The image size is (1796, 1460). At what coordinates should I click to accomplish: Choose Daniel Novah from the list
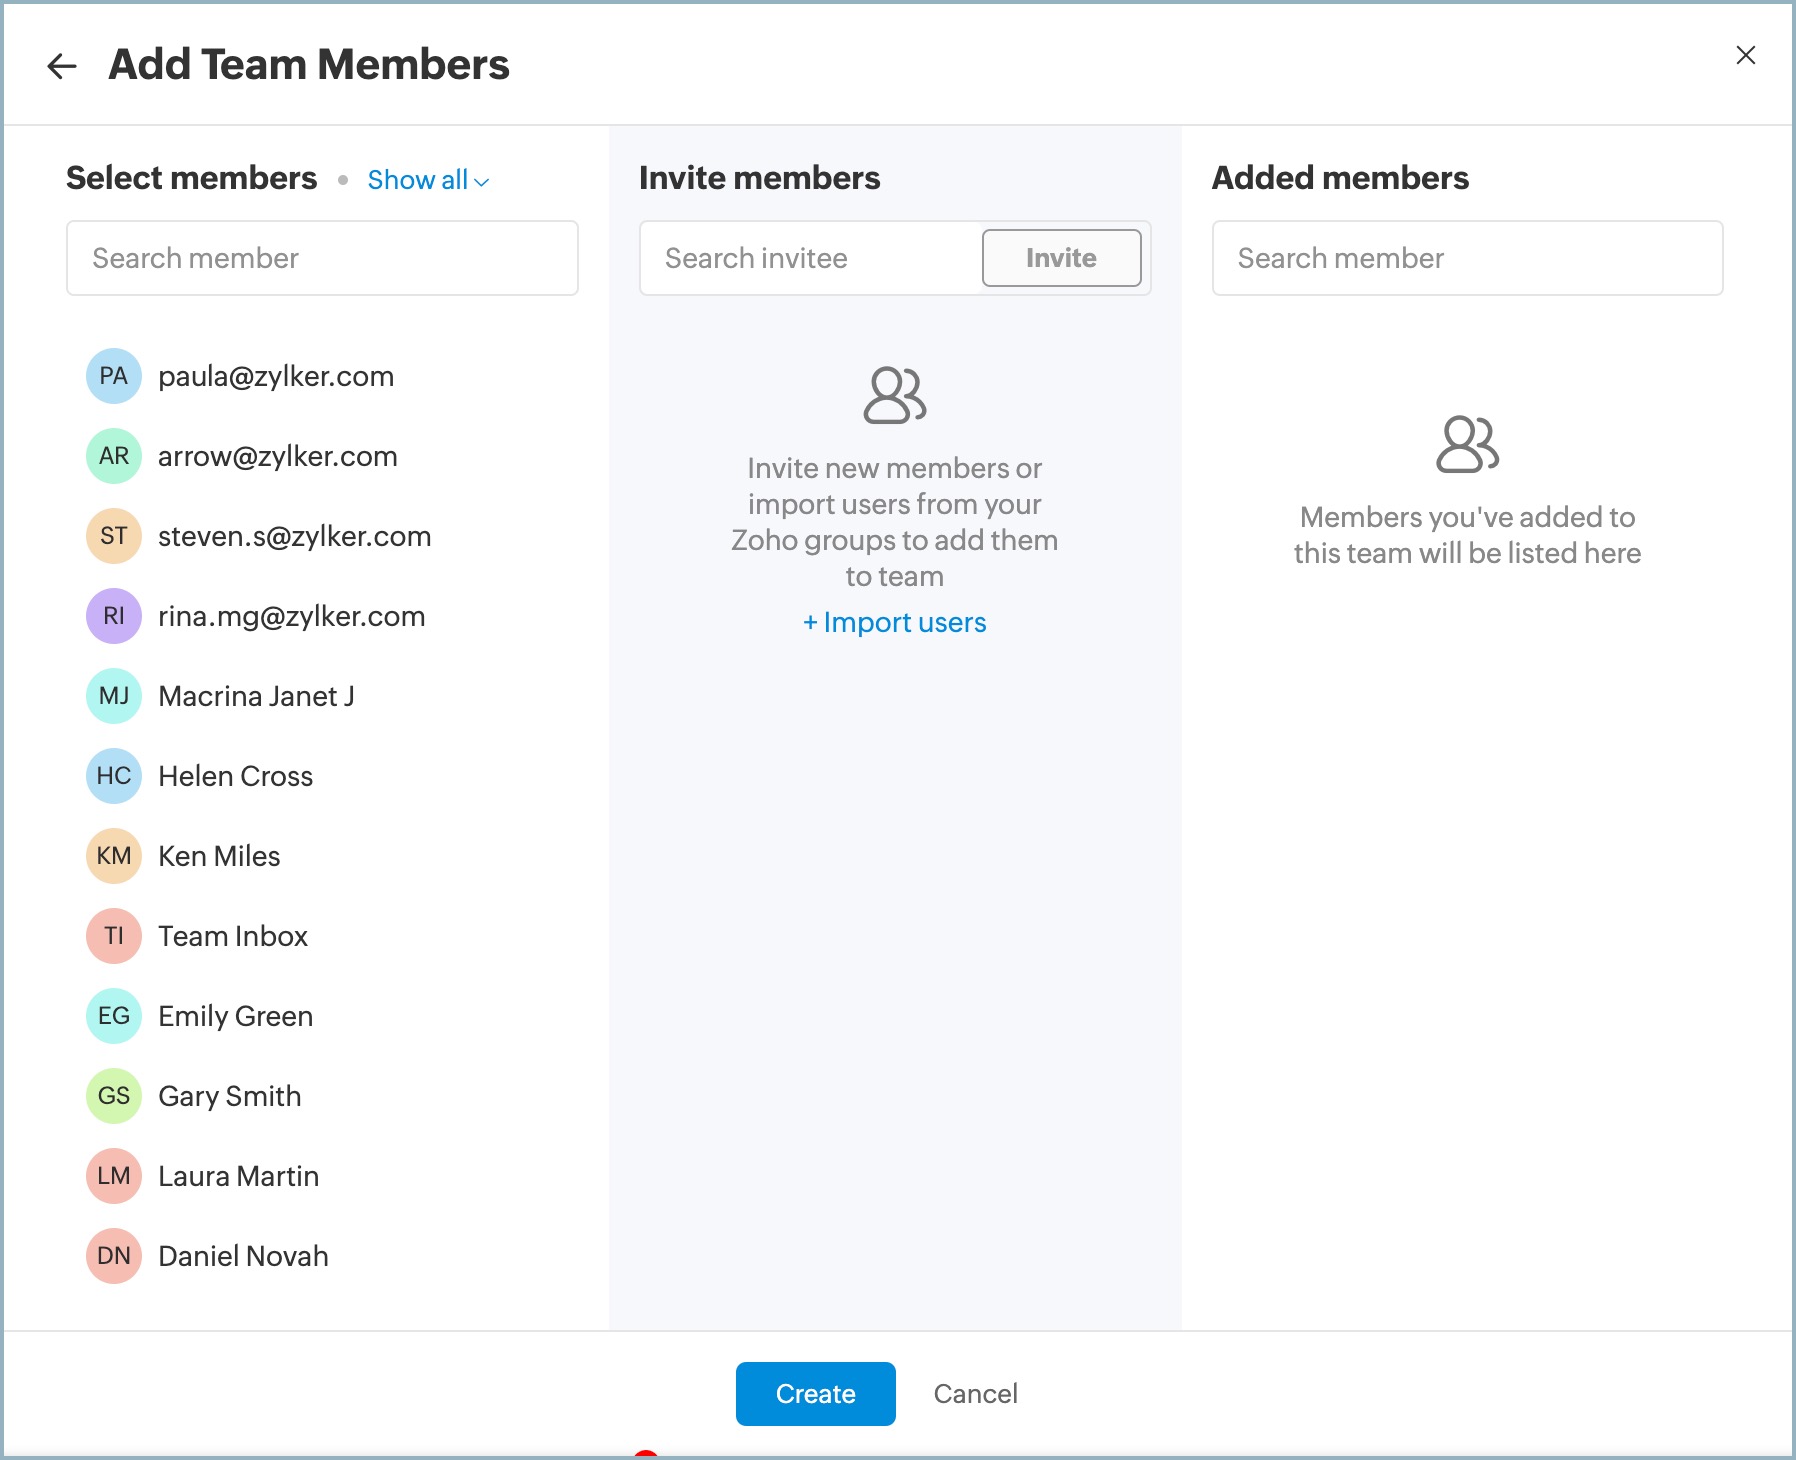click(243, 1256)
